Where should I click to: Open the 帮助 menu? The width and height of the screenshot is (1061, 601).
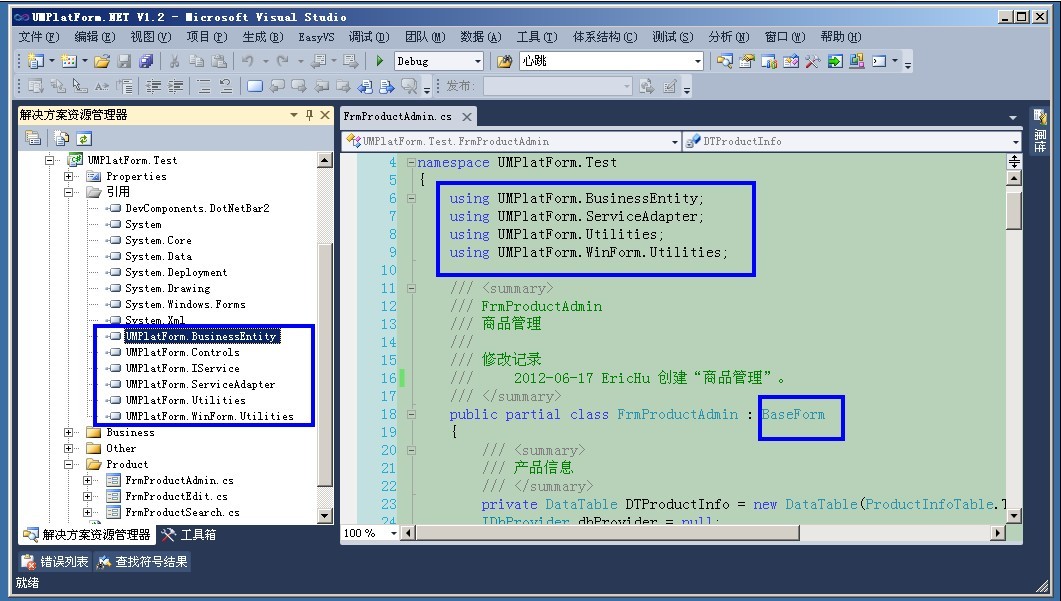coord(840,37)
